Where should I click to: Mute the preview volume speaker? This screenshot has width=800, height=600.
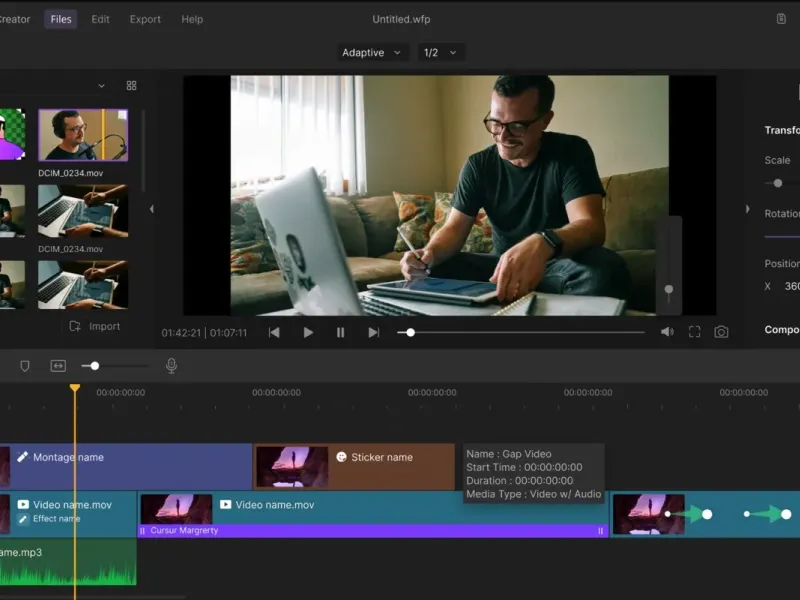tap(667, 333)
